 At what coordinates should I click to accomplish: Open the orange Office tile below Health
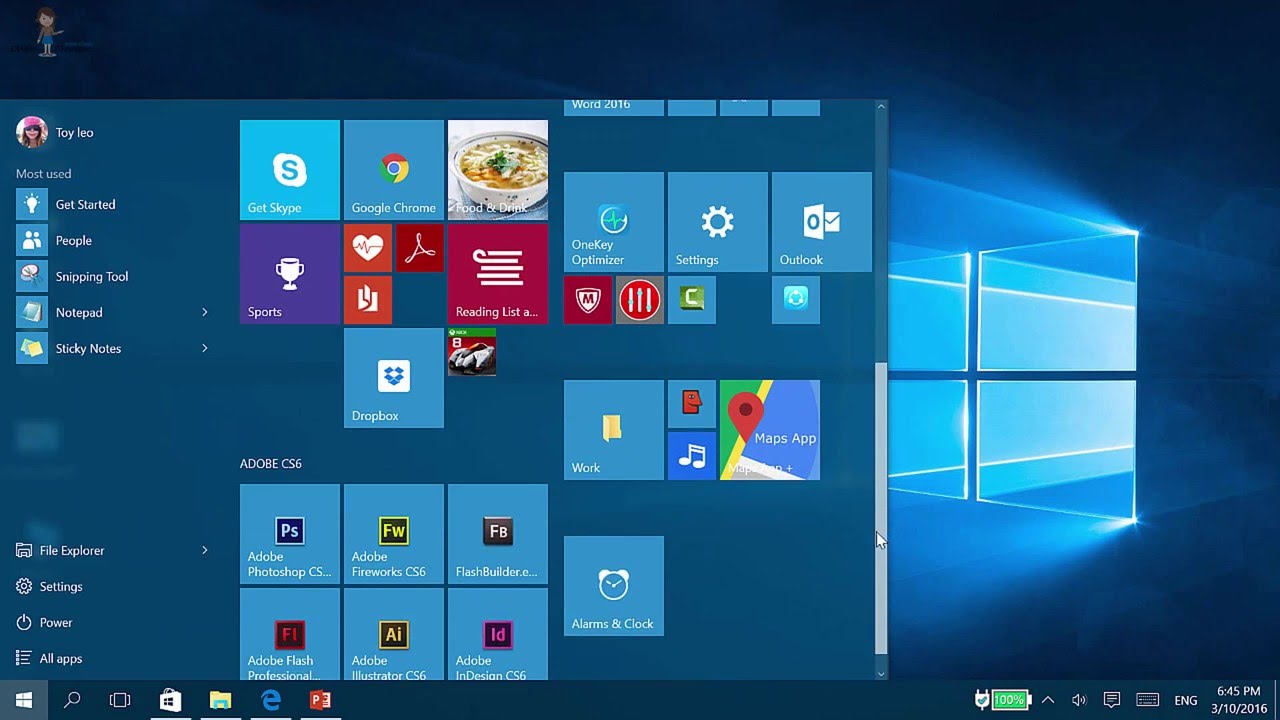coord(368,300)
